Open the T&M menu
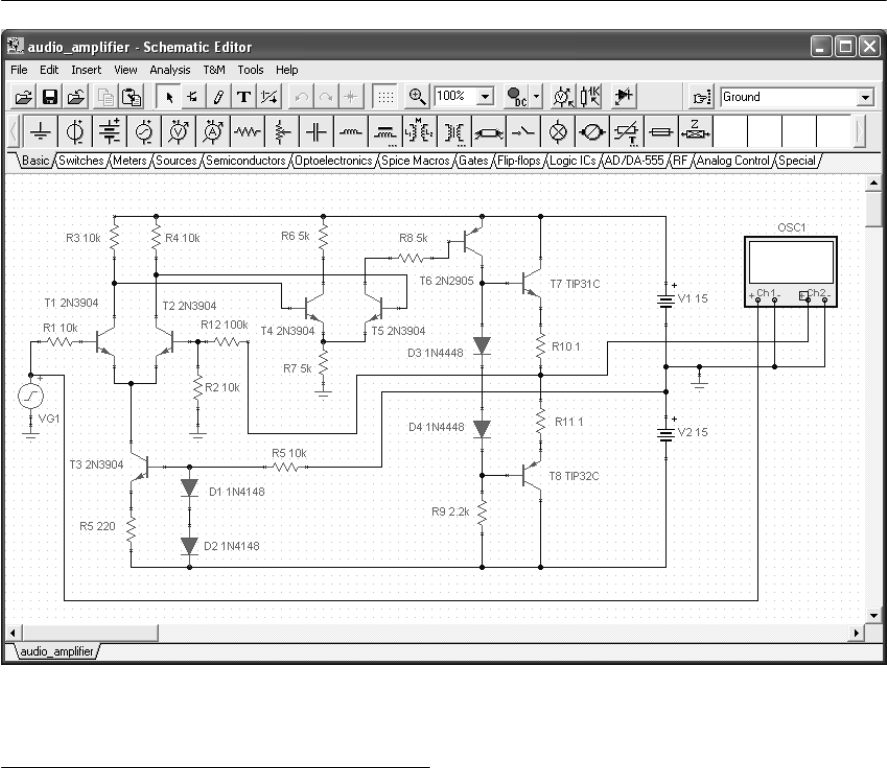 [x=214, y=70]
